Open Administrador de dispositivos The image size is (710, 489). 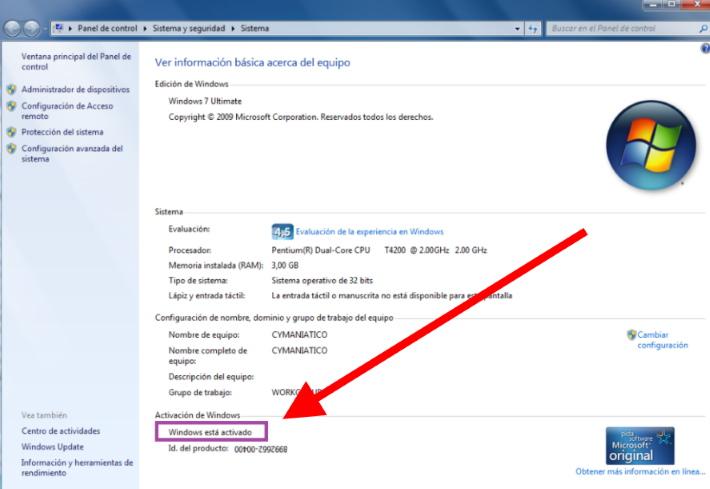point(76,89)
